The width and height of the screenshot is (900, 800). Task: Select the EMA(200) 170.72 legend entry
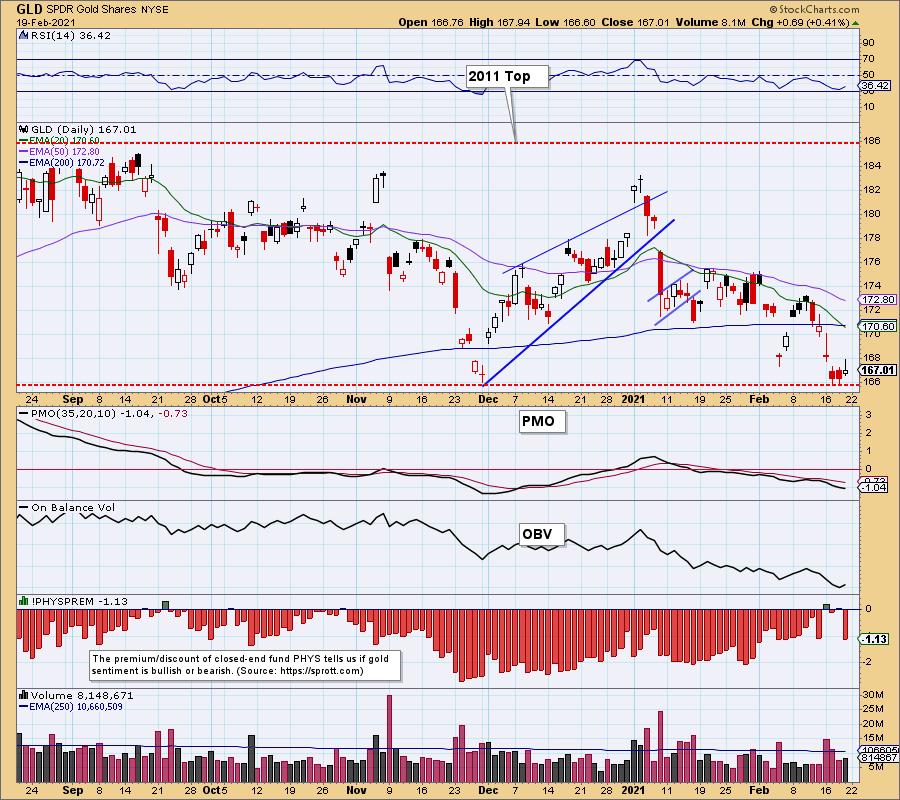61,162
